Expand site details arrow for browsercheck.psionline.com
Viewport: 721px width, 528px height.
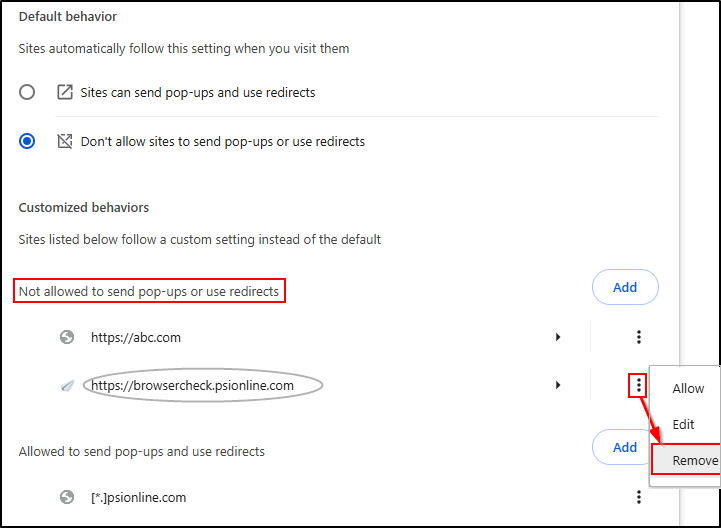pos(558,385)
